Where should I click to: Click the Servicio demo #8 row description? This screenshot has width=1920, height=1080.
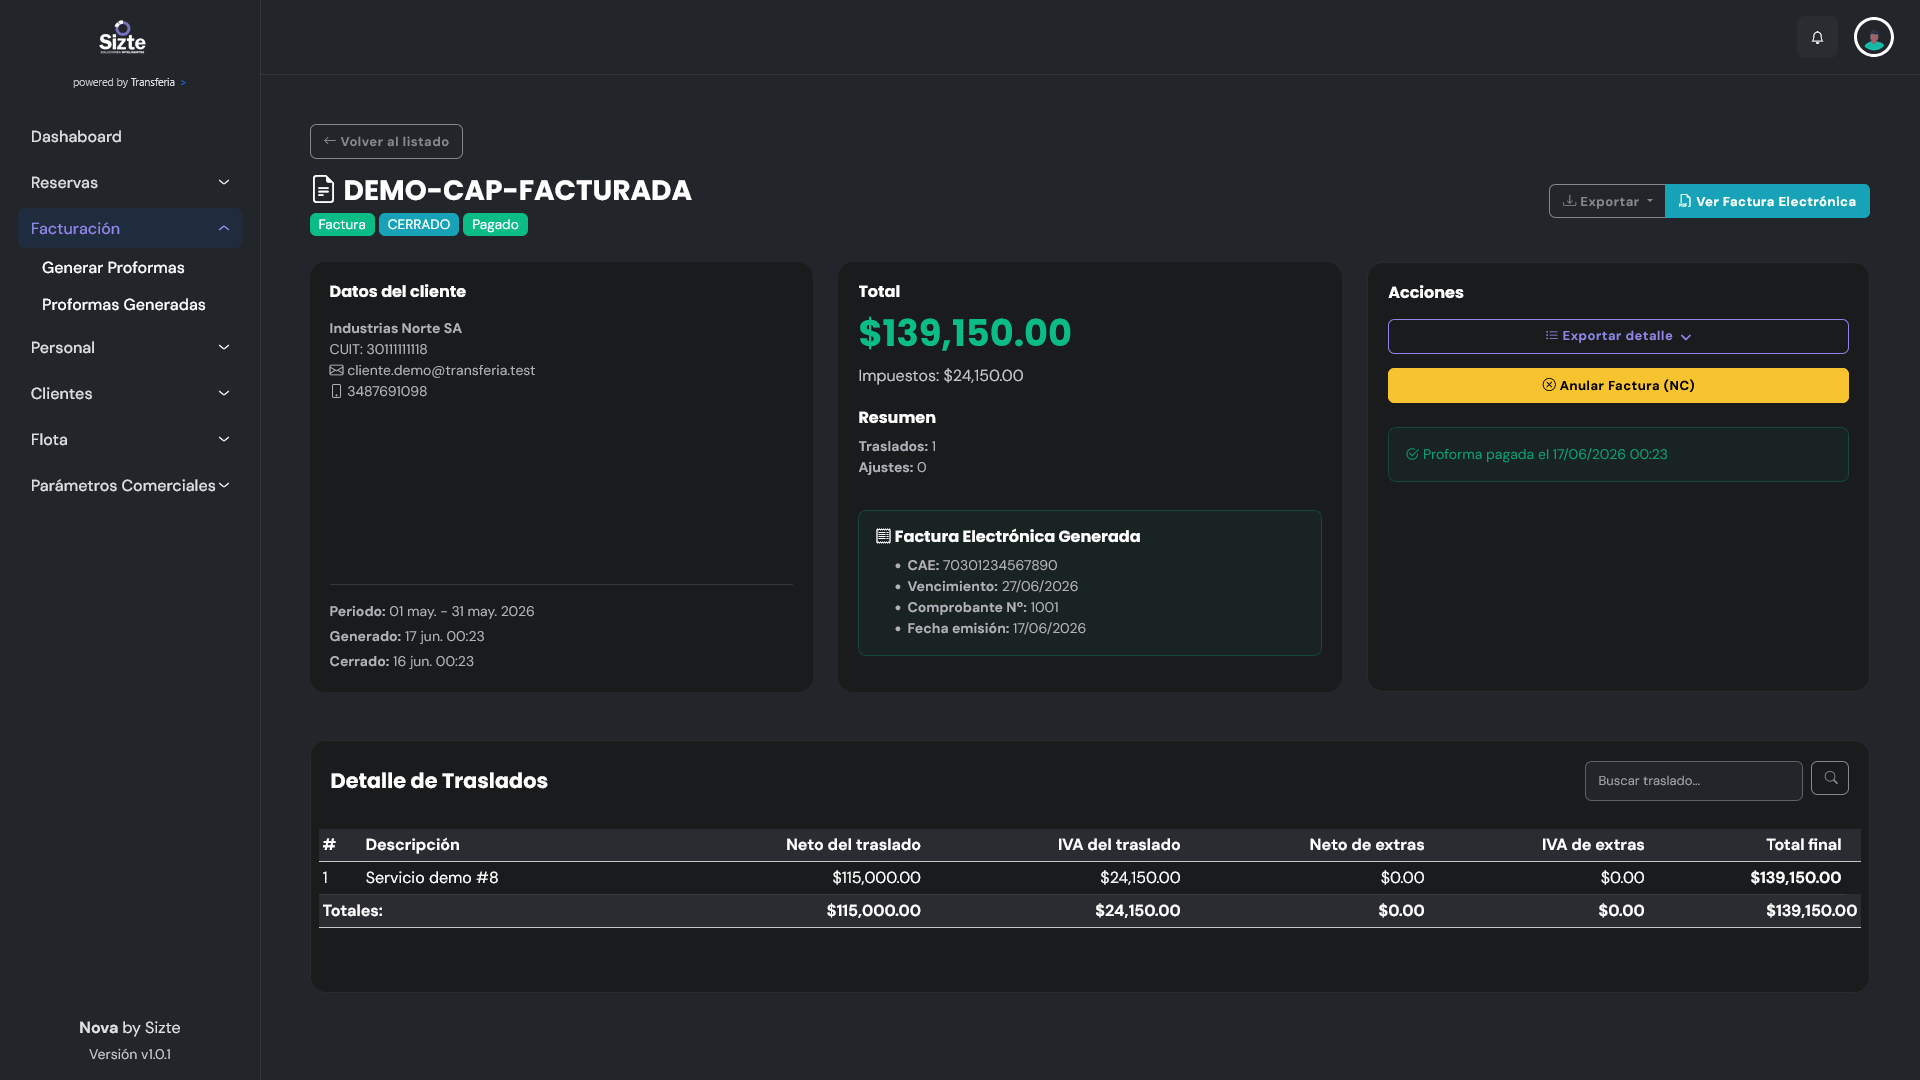click(431, 877)
